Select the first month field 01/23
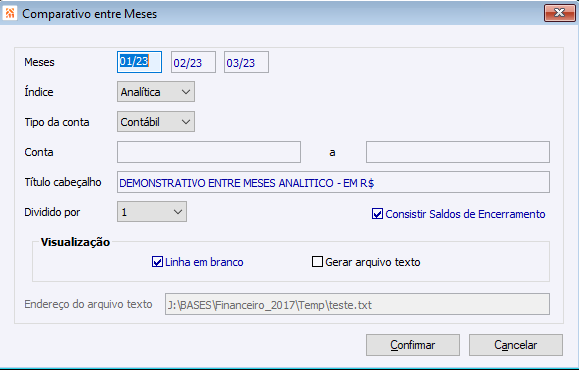Image resolution: width=579 pixels, height=370 pixels. [x=139, y=62]
